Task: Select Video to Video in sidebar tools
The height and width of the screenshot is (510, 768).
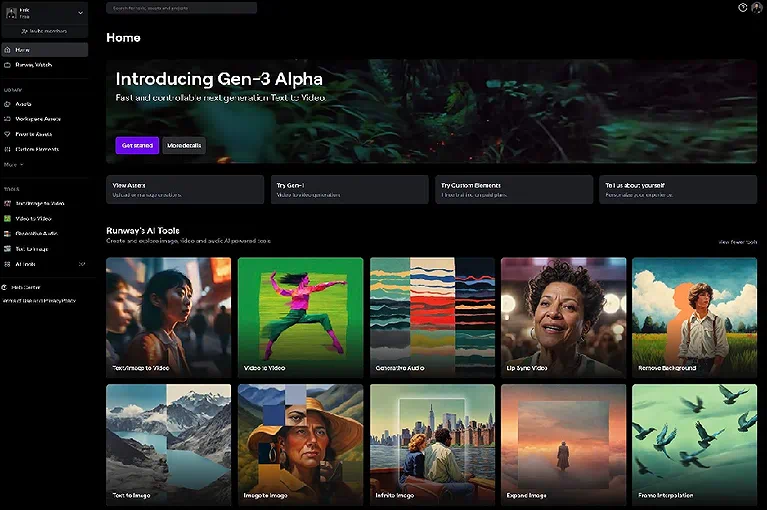Action: pos(45,219)
